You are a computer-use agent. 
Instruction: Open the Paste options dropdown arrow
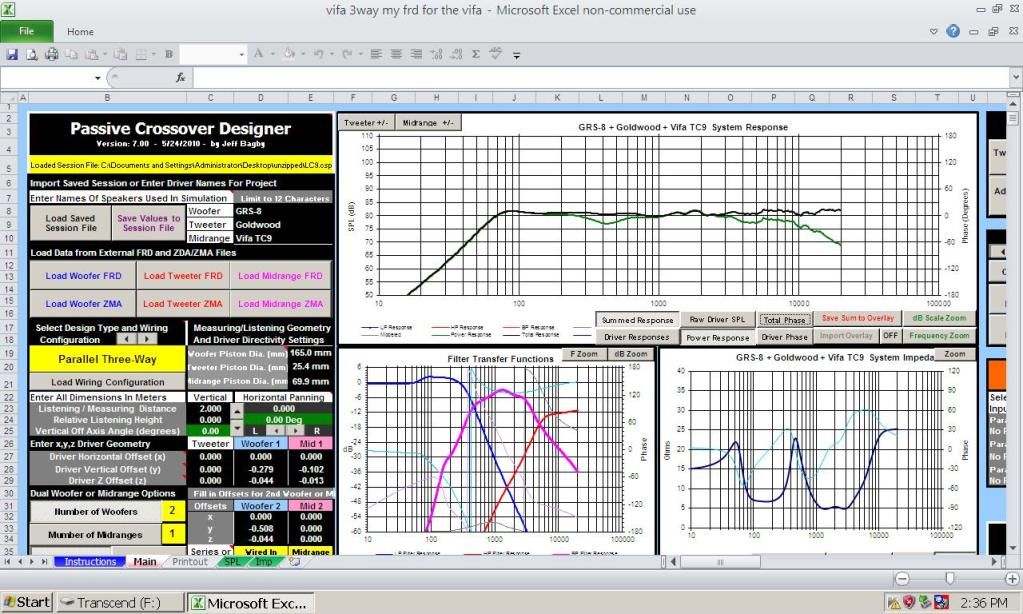coord(104,54)
